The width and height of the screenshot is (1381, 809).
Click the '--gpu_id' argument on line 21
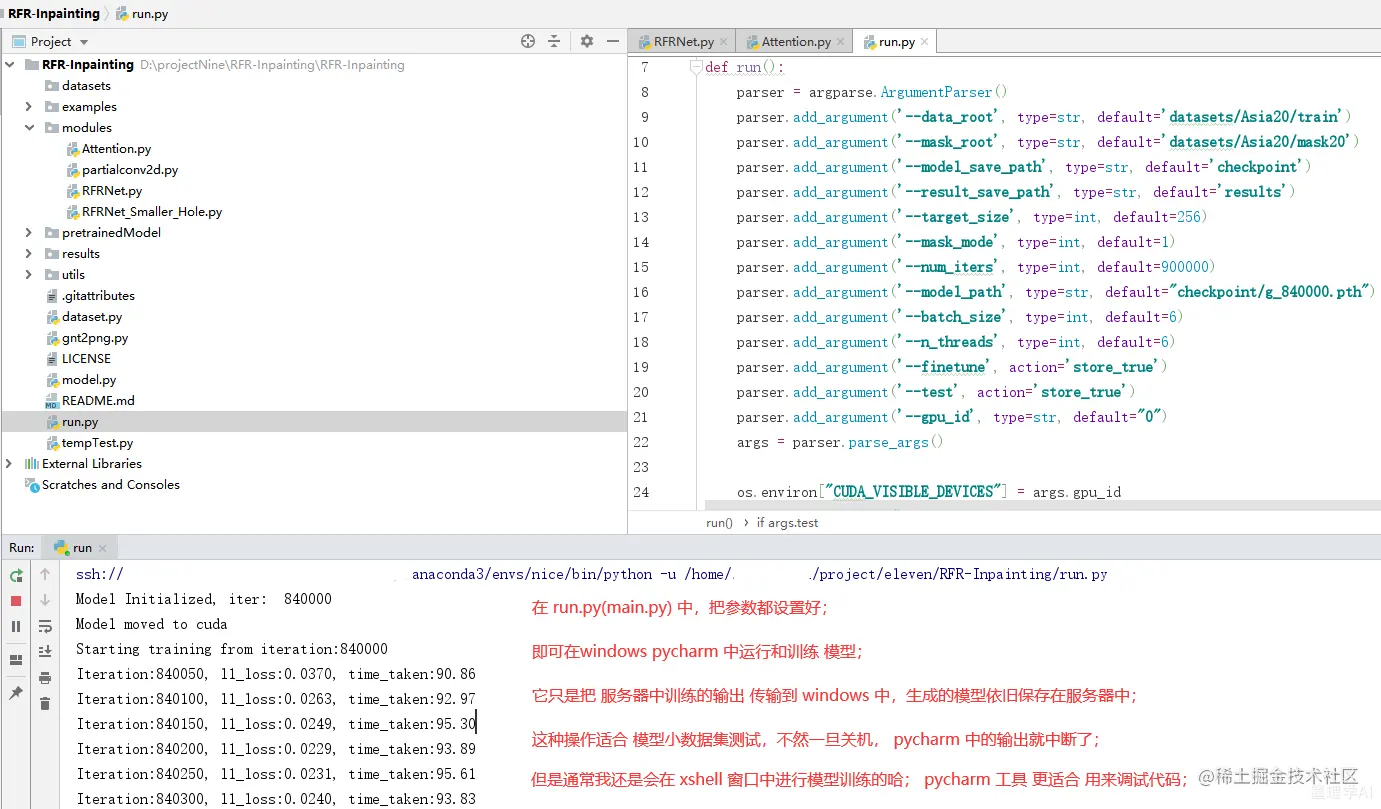pos(935,417)
